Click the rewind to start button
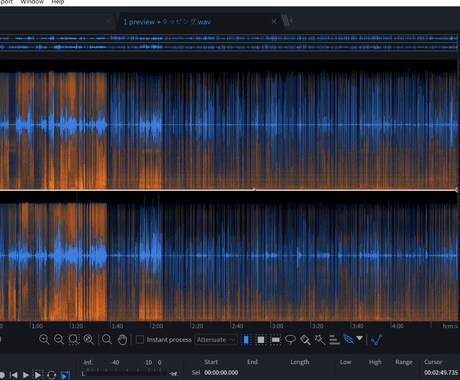This screenshot has width=460, height=380. tap(14, 375)
